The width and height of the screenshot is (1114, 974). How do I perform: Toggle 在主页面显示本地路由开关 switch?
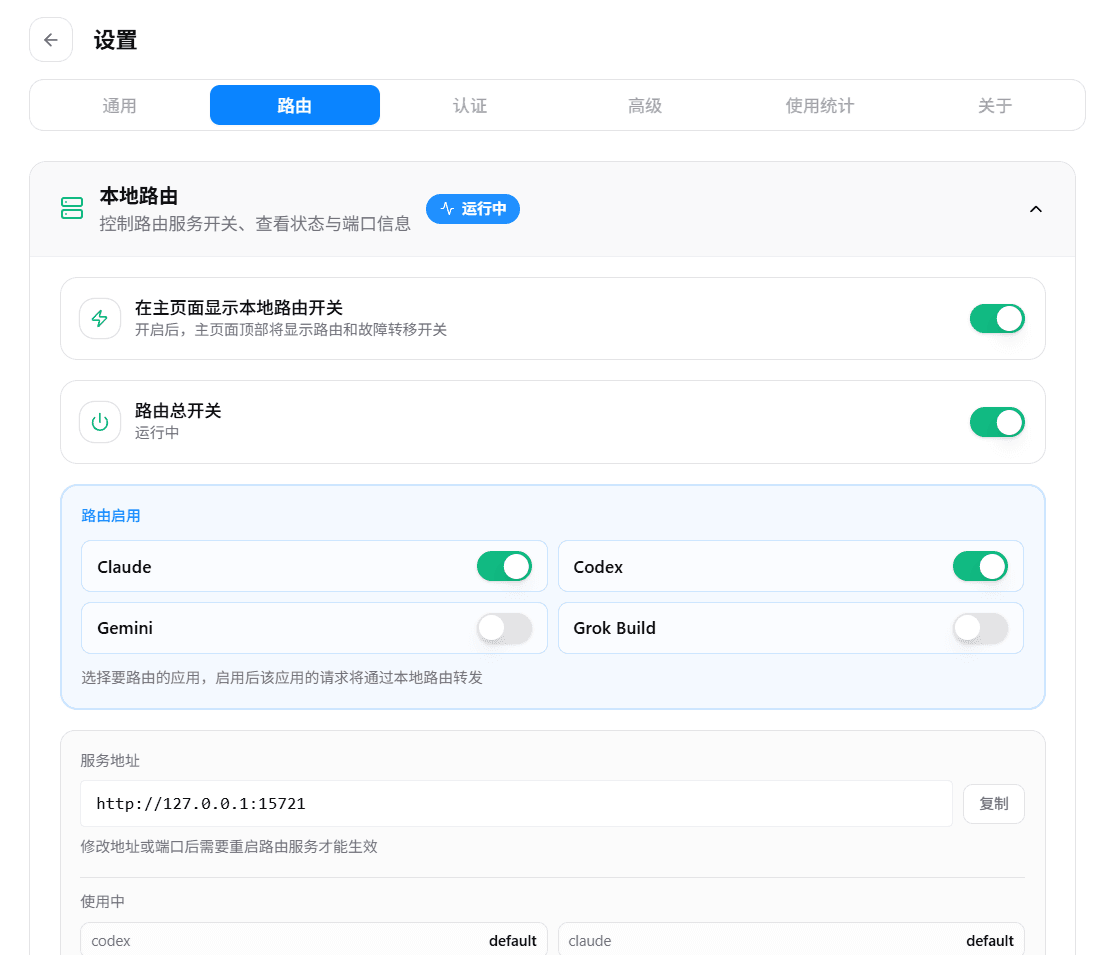tap(997, 318)
